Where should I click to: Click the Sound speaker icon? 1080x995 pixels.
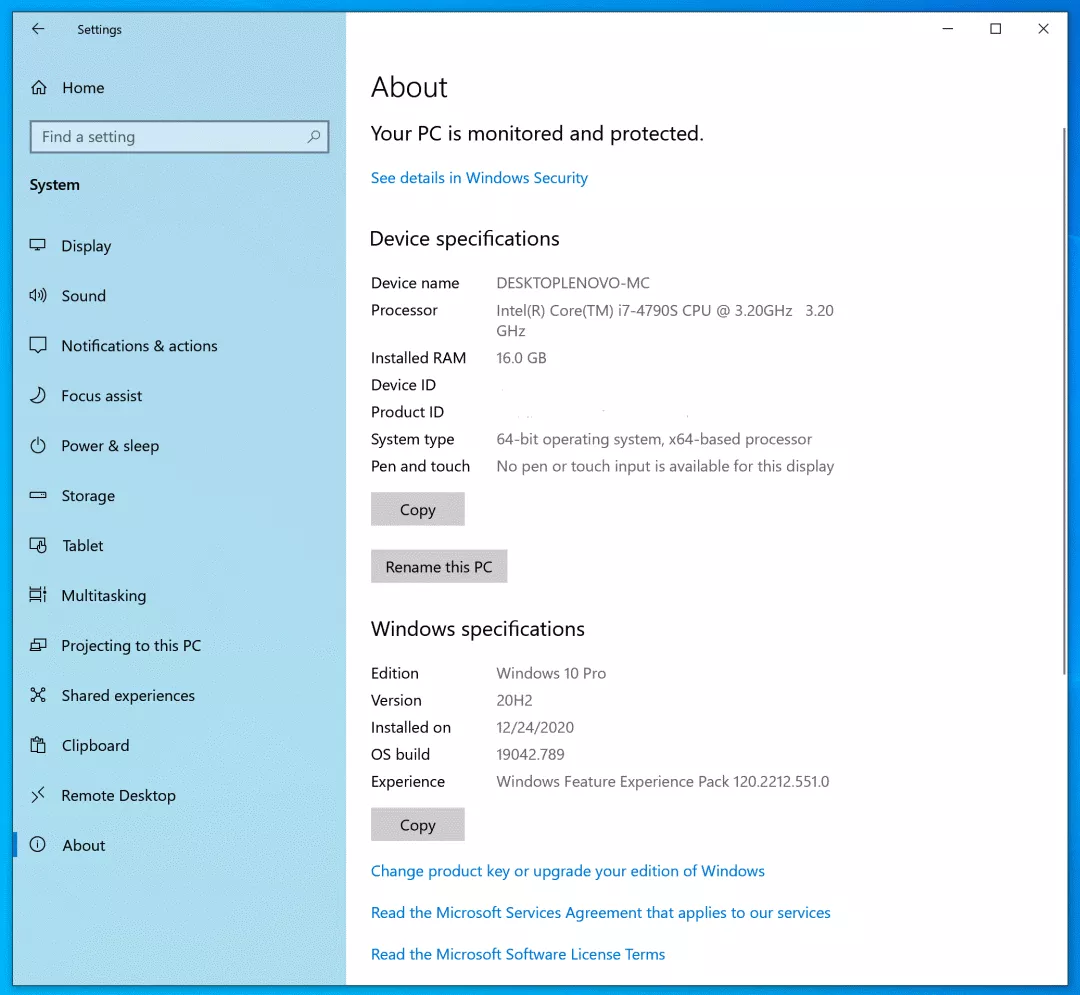pyautogui.click(x=38, y=295)
